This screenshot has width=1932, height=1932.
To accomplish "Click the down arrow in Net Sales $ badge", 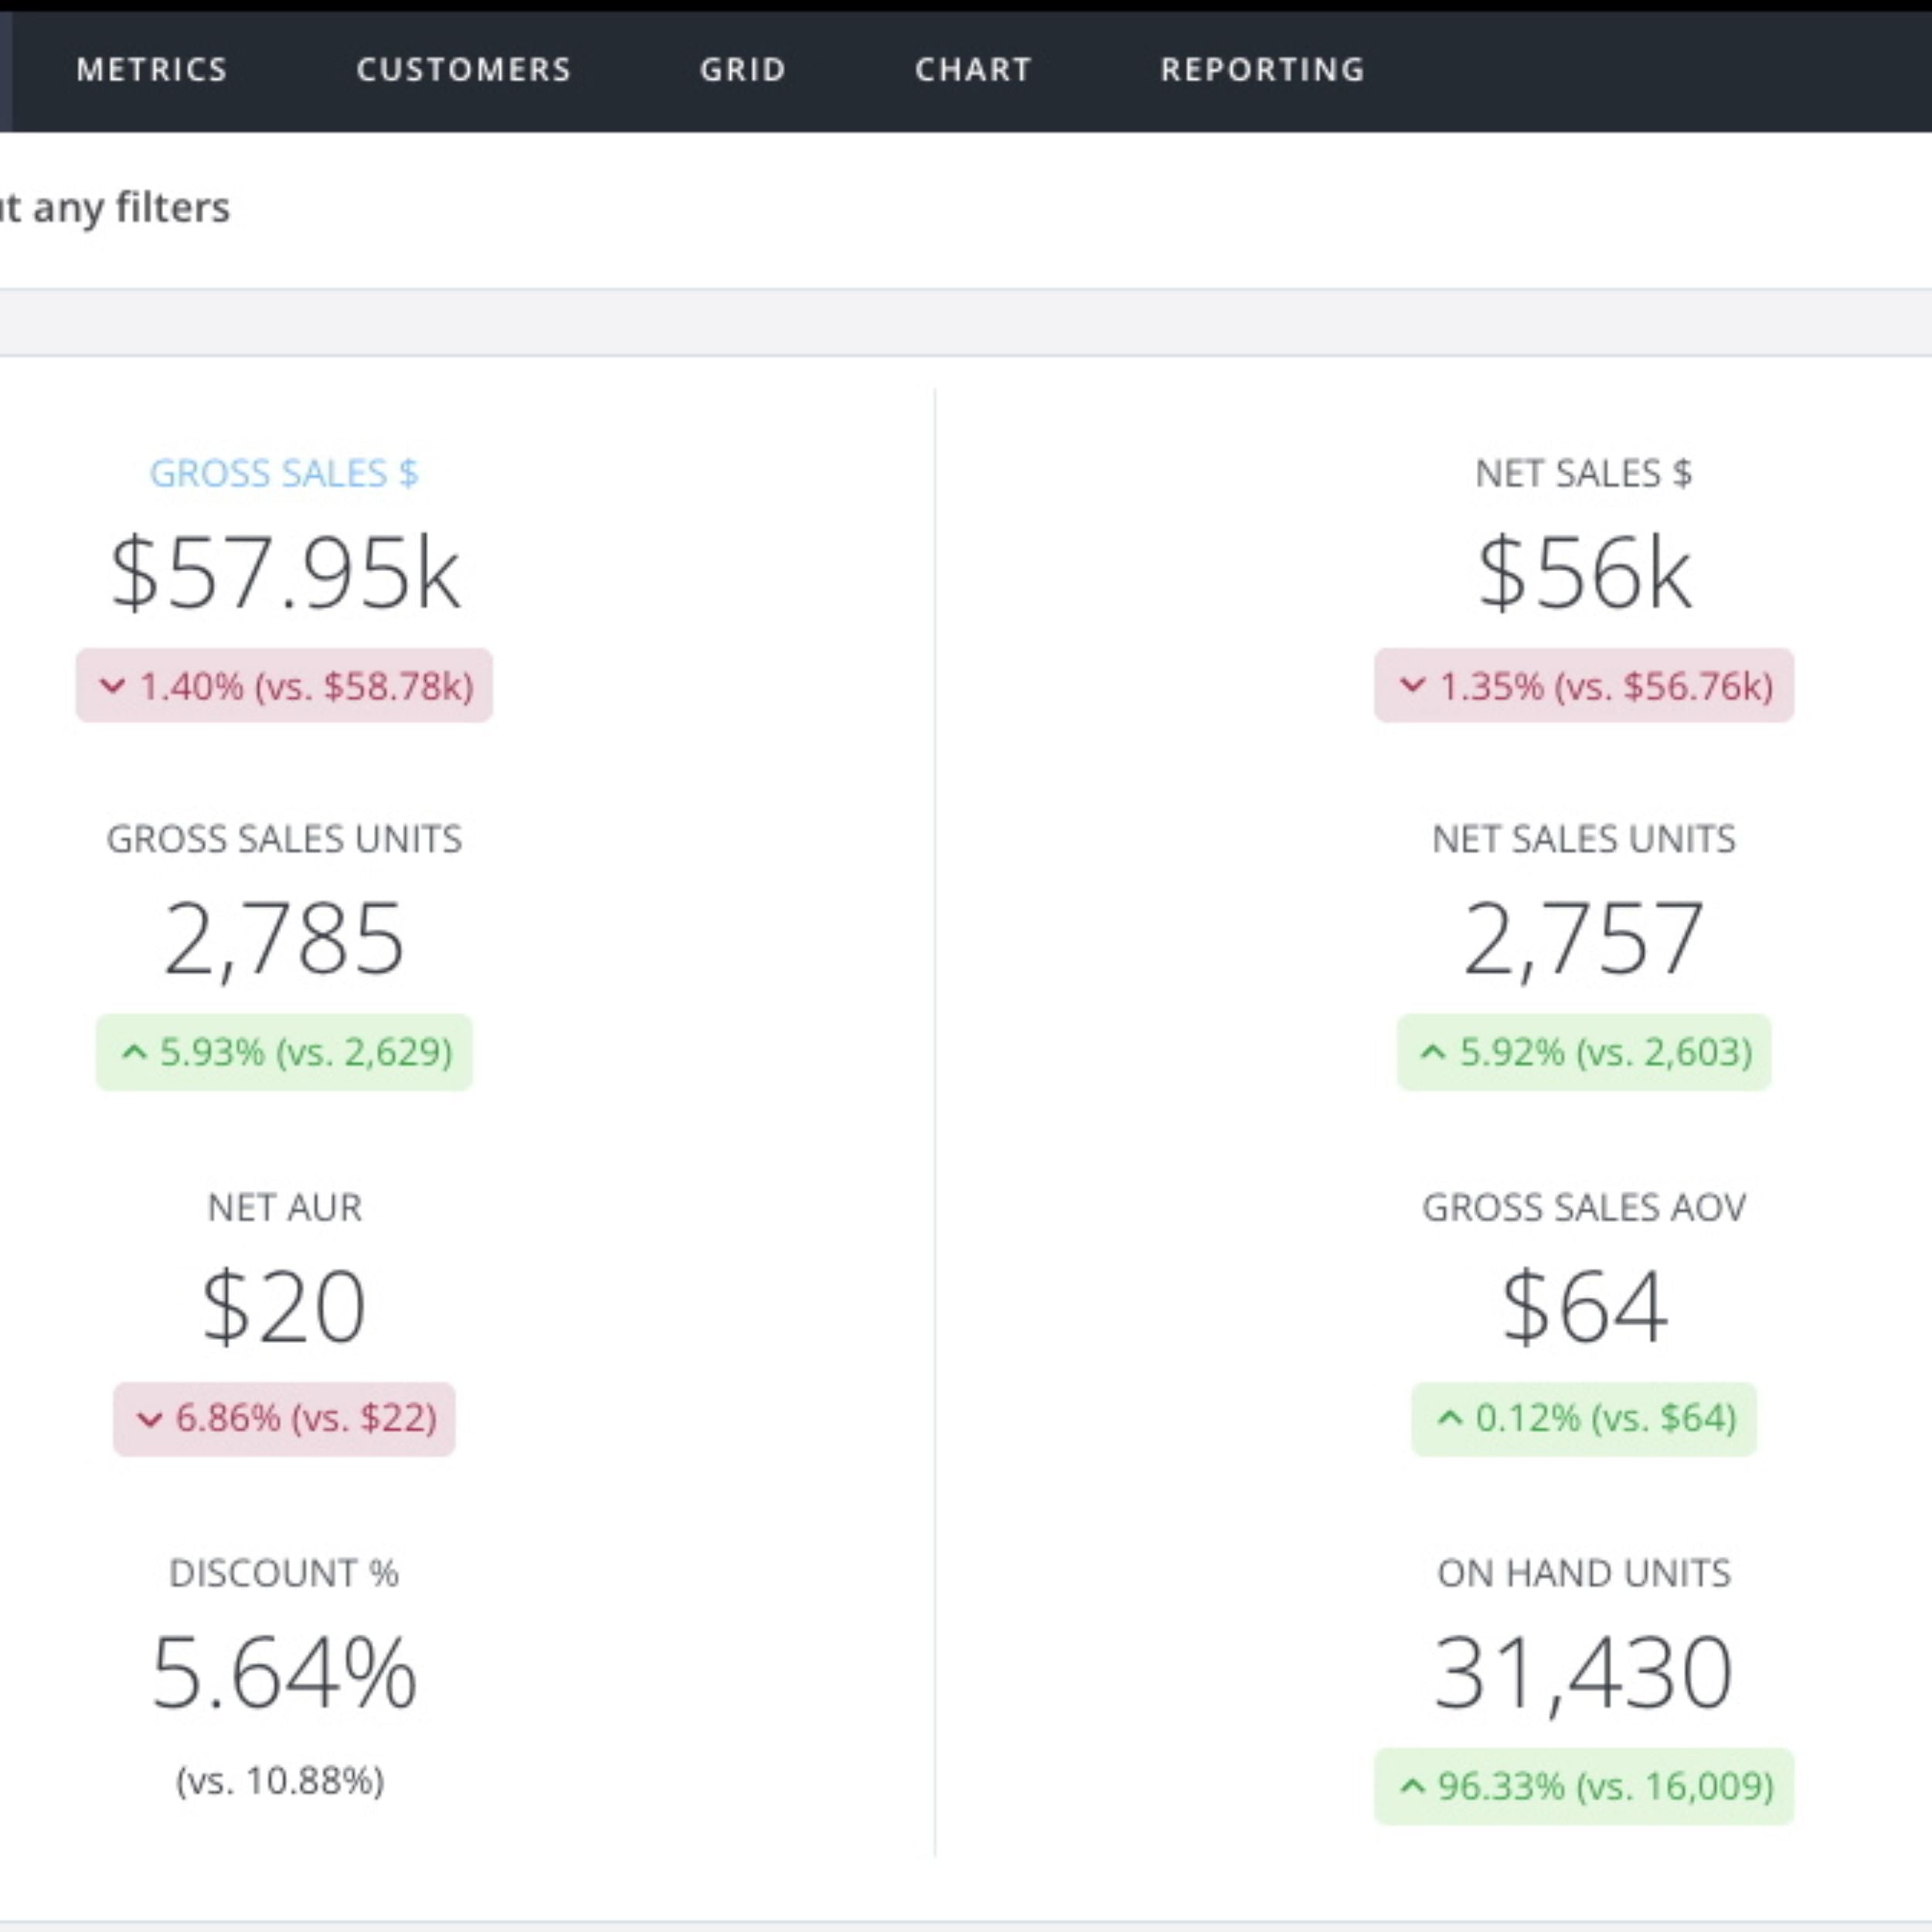I will (x=1411, y=686).
